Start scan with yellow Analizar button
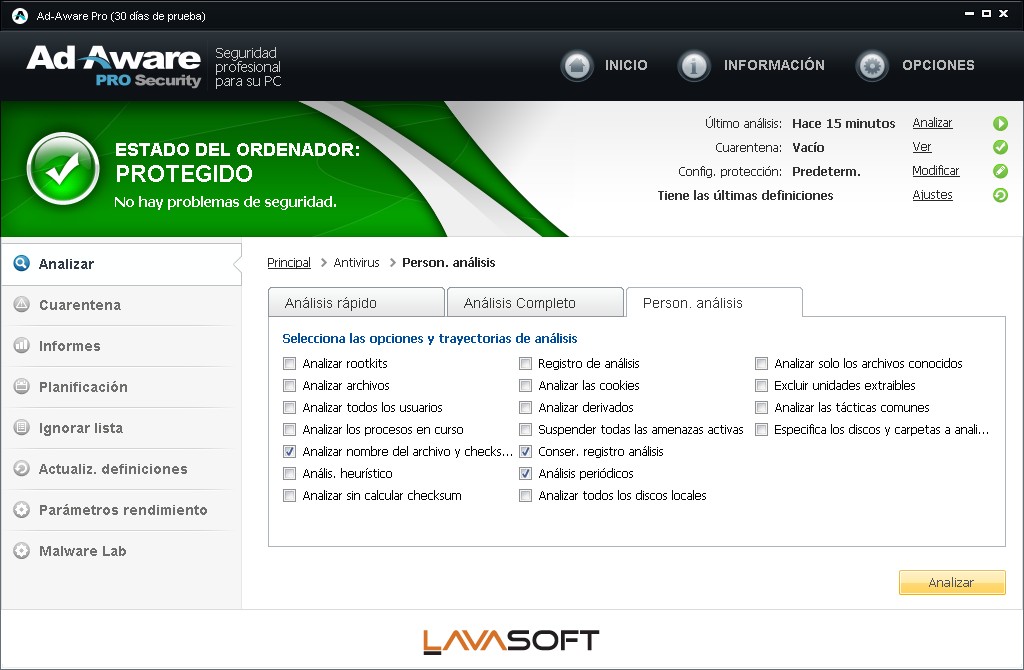The height and width of the screenshot is (670, 1024). pos(952,582)
